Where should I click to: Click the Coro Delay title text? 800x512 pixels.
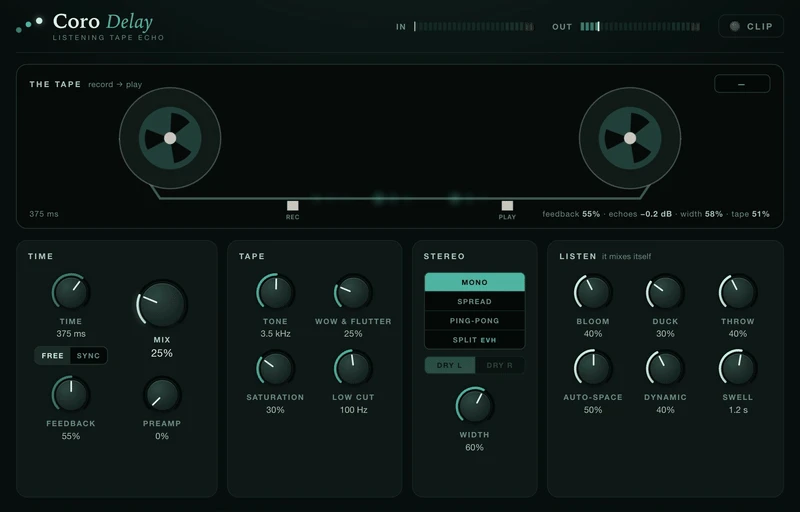(103, 21)
